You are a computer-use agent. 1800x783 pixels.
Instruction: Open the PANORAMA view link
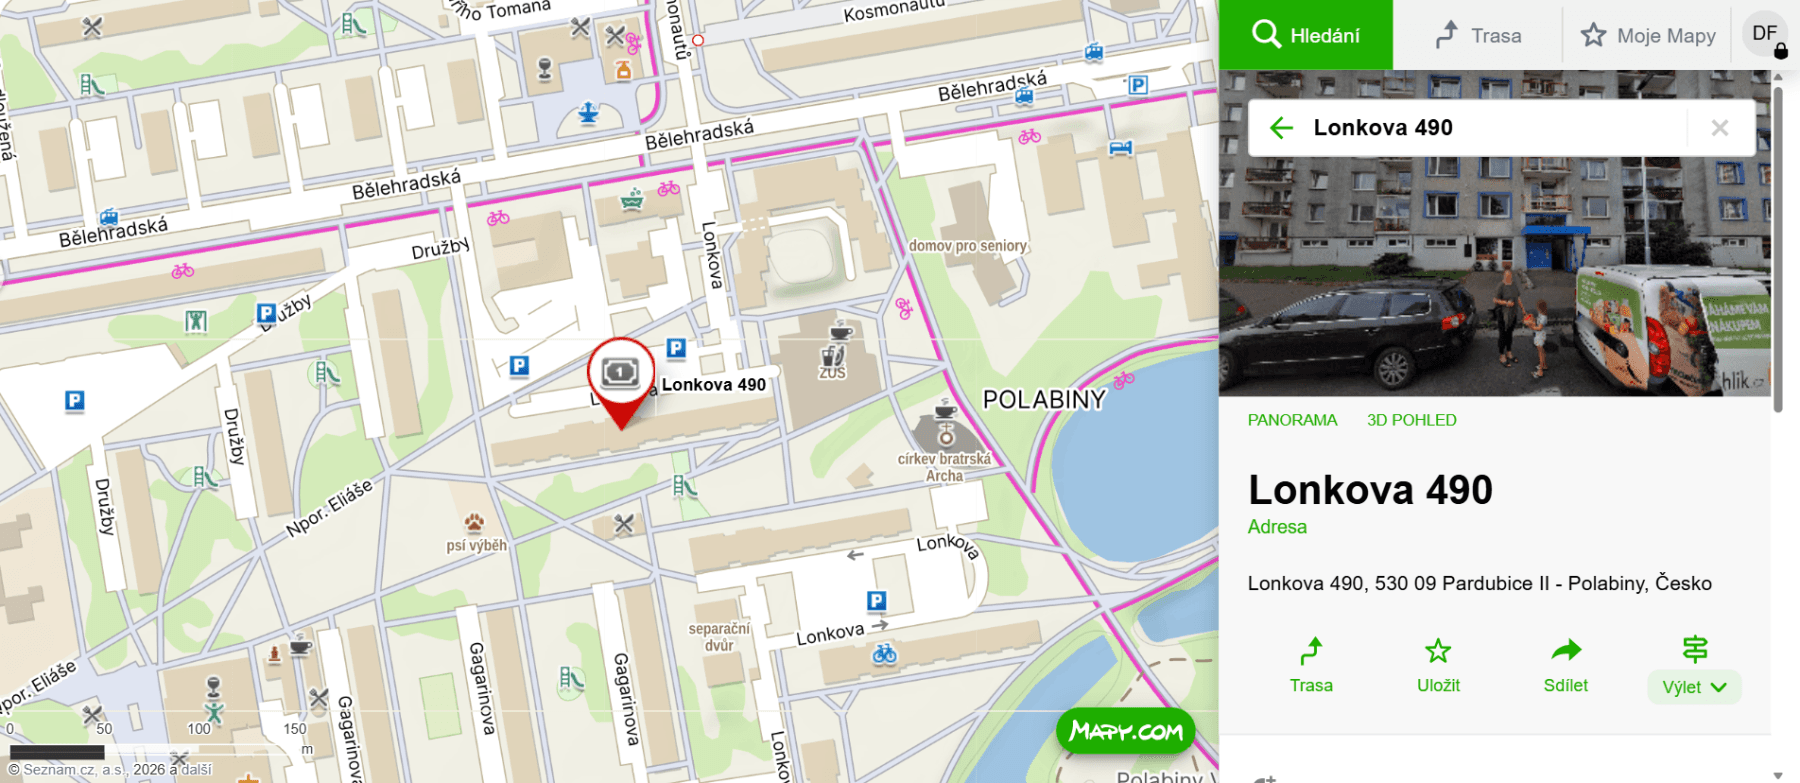tap(1292, 420)
